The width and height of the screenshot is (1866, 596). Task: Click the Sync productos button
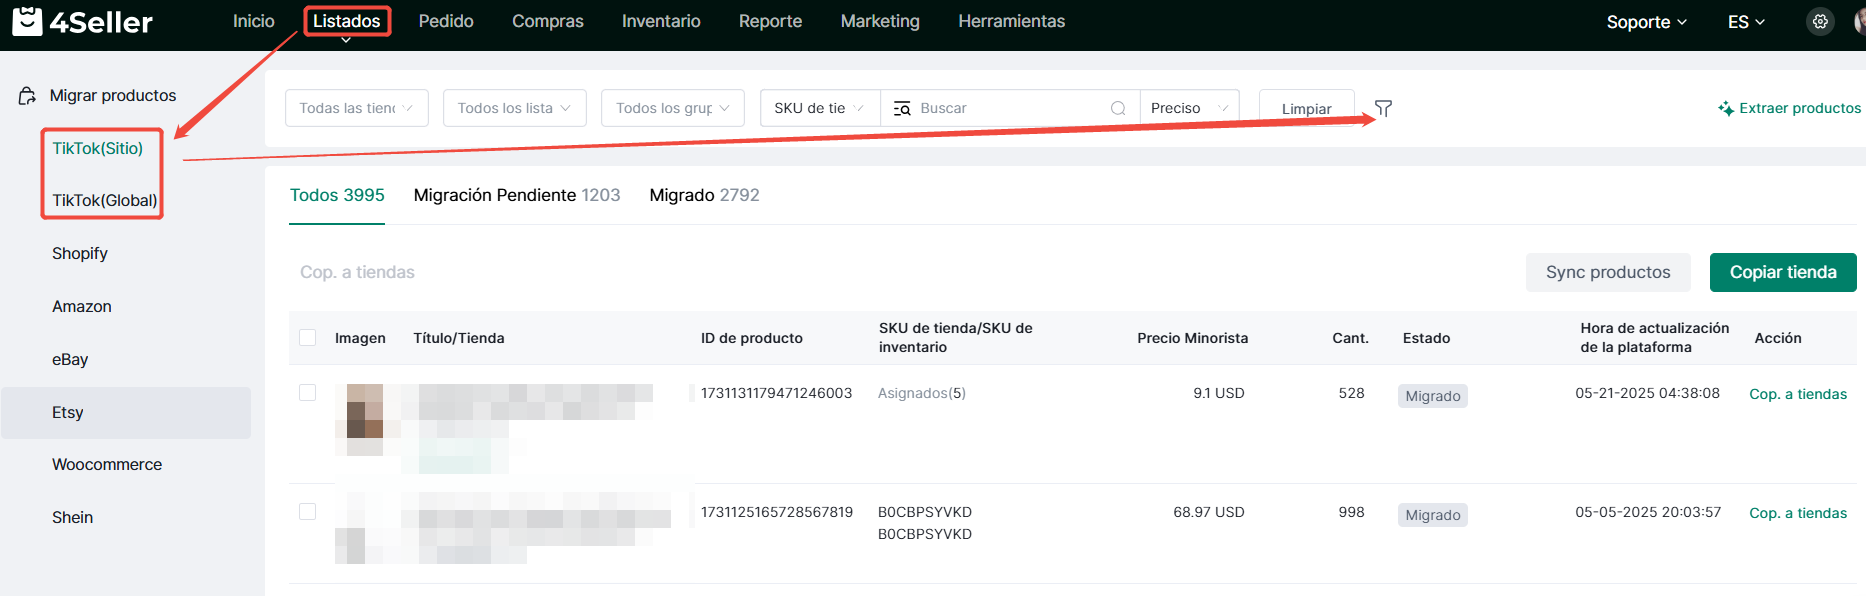click(1608, 272)
